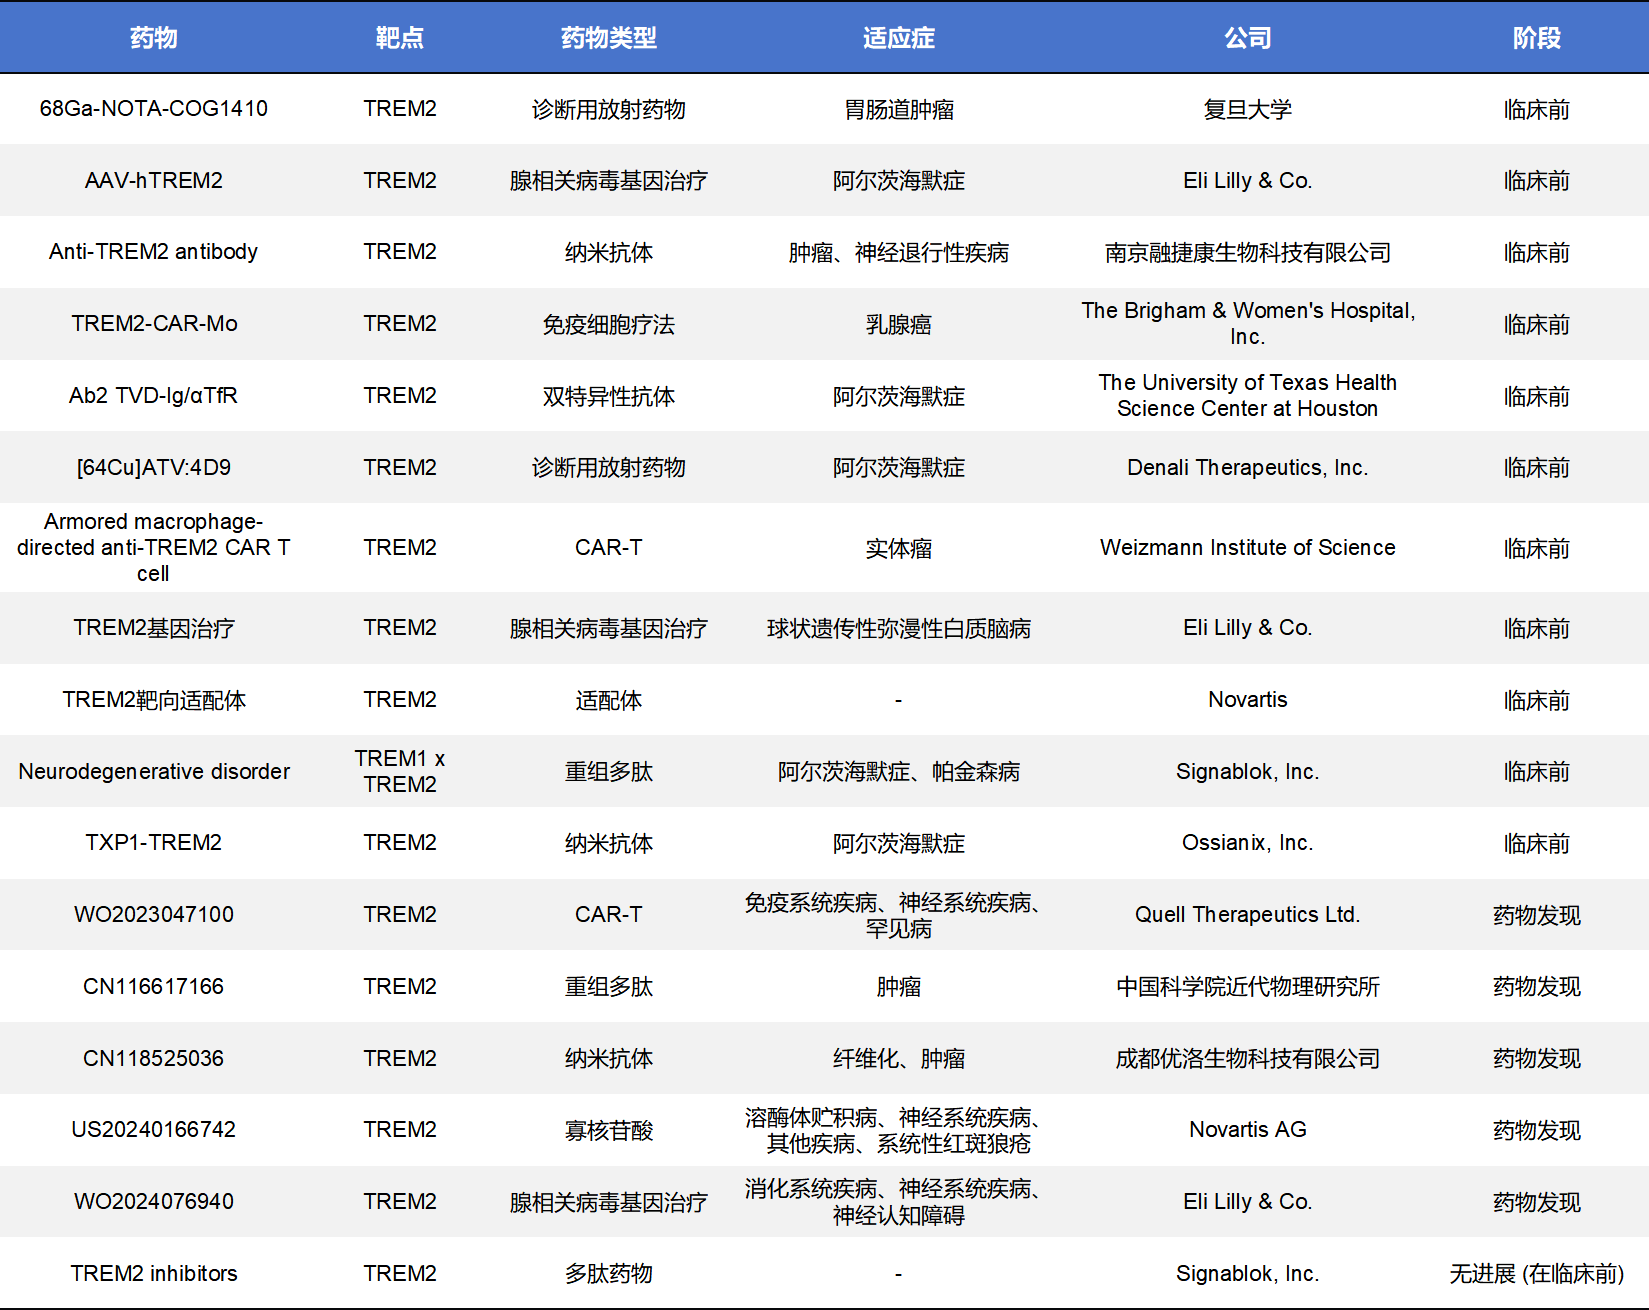Click the TREM2-CAR-Mo drug entry
This screenshot has height=1310, width=1649.
tap(153, 324)
